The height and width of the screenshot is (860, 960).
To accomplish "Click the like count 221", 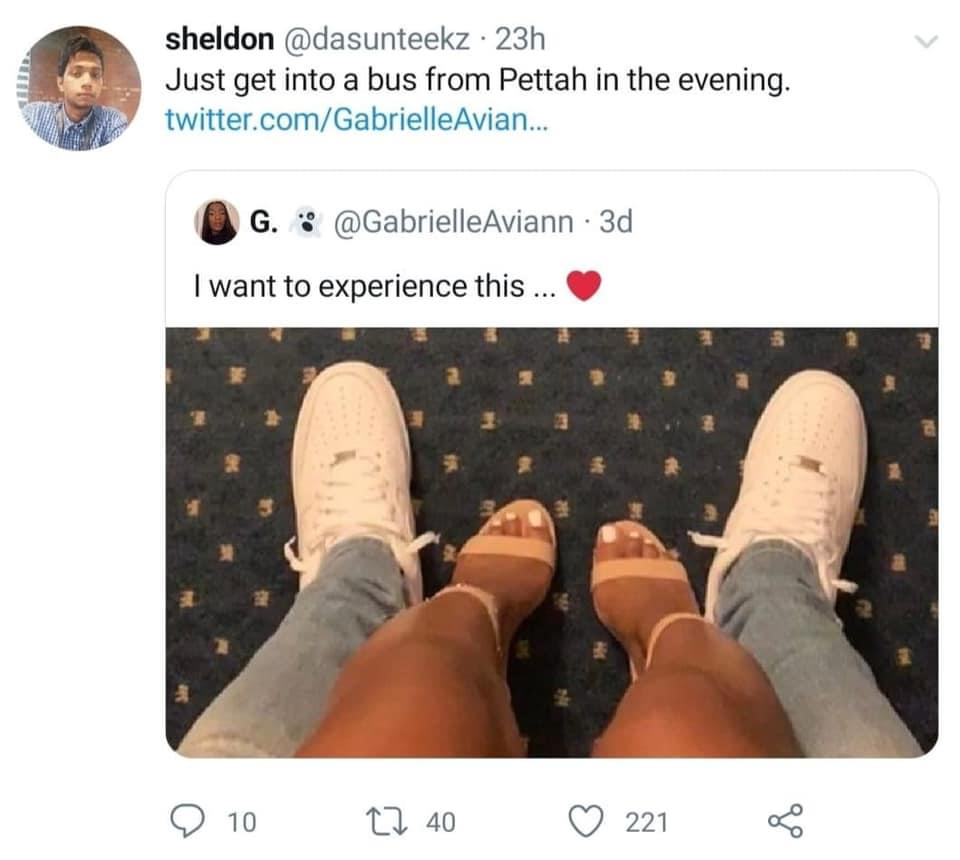I will [646, 822].
